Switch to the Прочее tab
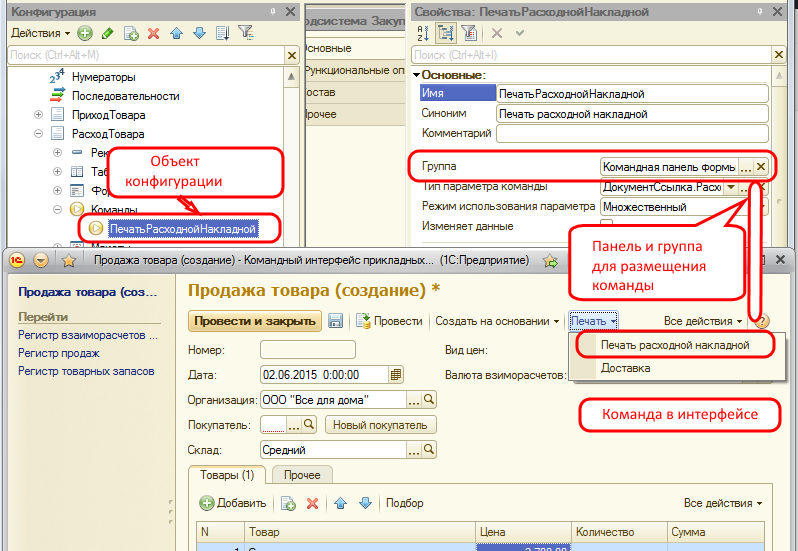Image resolution: width=798 pixels, height=551 pixels. [x=302, y=475]
